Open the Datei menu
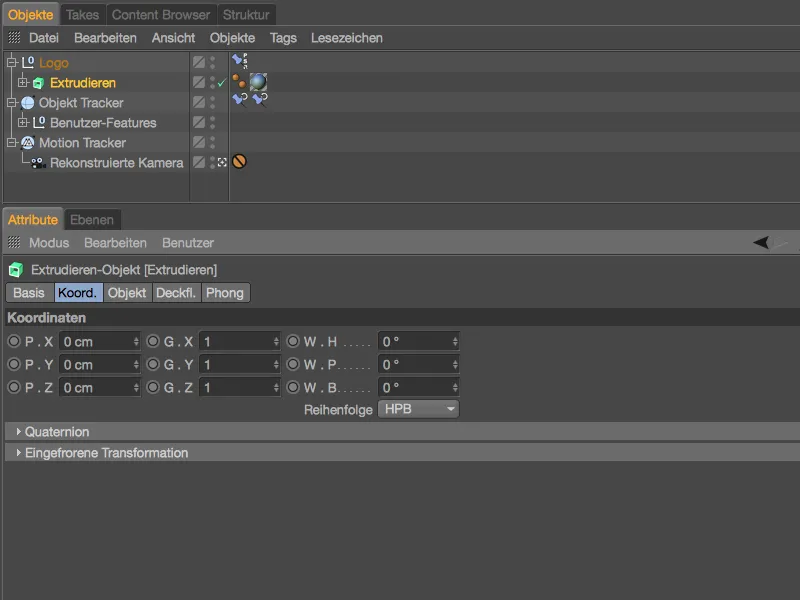Image resolution: width=800 pixels, height=600 pixels. (x=44, y=38)
